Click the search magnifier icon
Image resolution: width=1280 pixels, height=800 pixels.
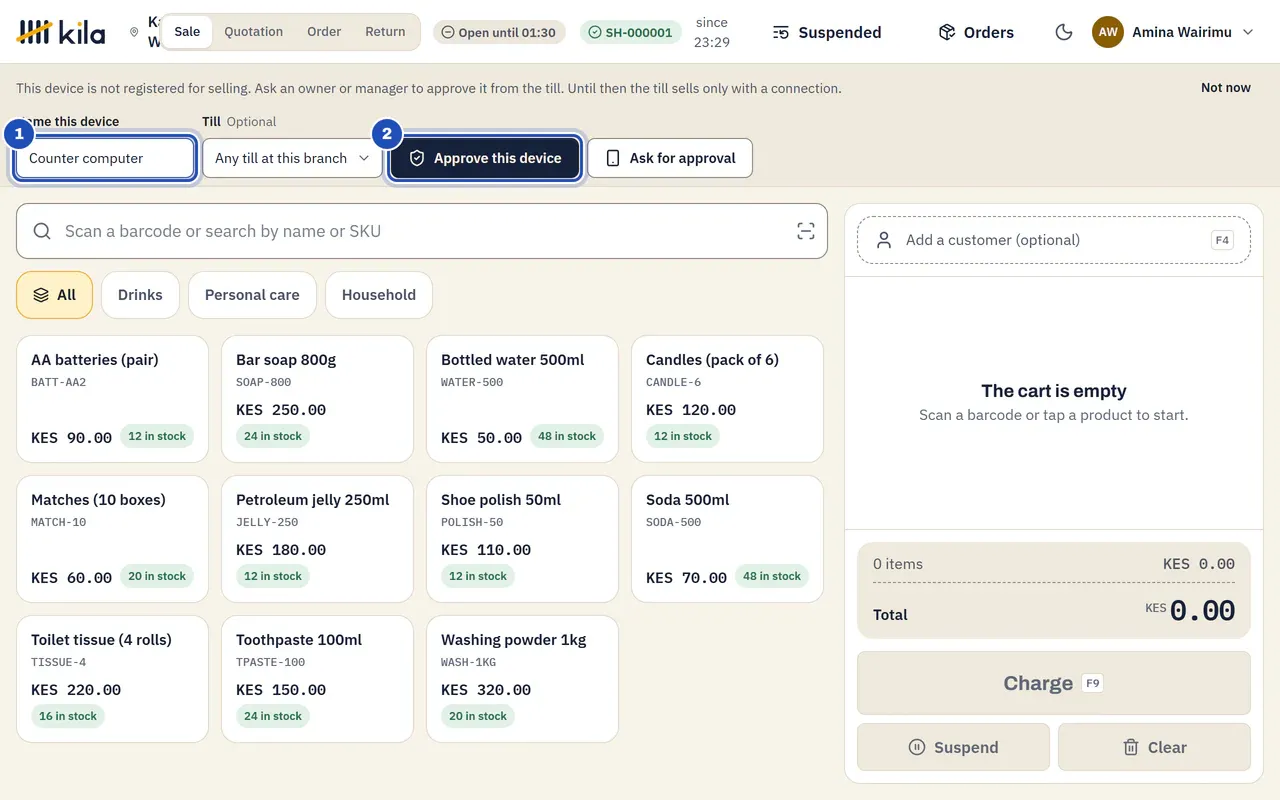(x=42, y=231)
